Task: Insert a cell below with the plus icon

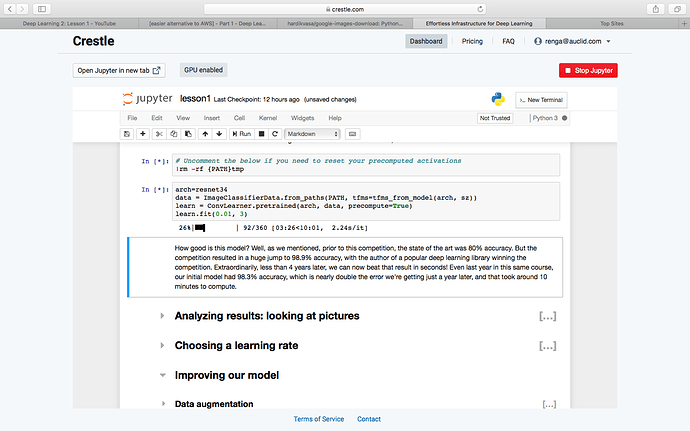Action: (143, 133)
